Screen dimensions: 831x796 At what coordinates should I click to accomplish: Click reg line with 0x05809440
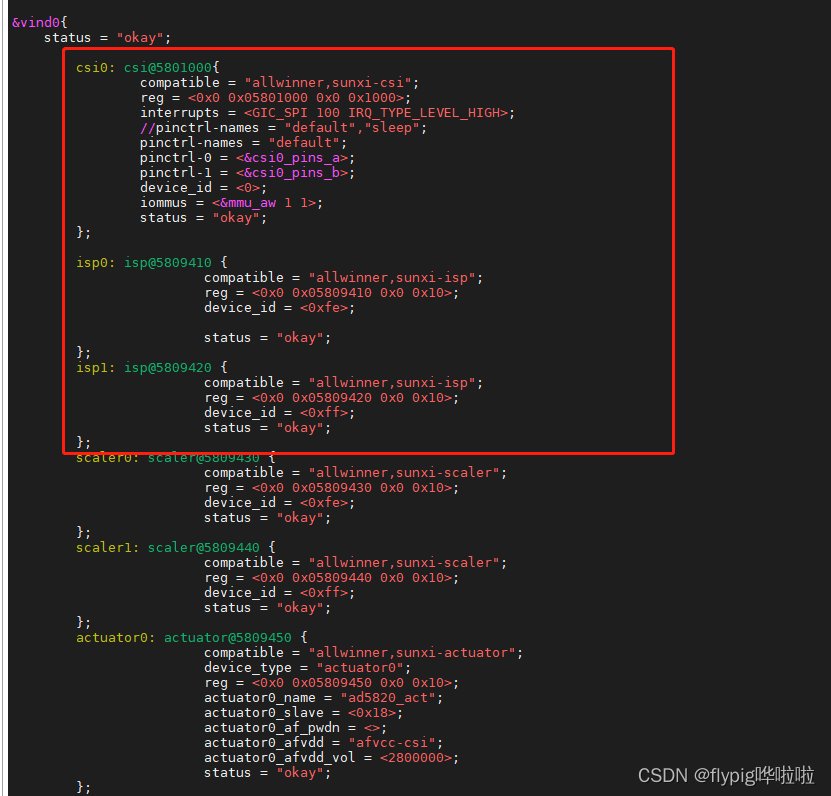pyautogui.click(x=332, y=578)
